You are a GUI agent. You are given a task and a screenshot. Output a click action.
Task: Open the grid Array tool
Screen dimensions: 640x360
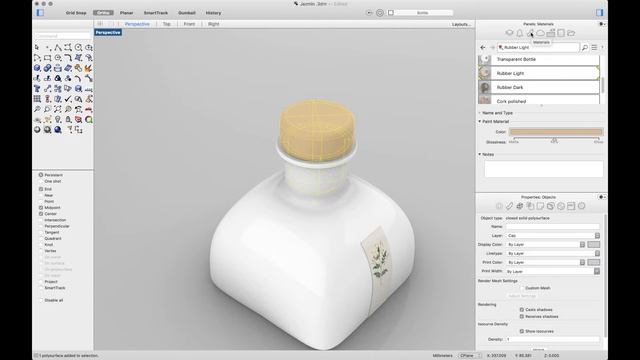(x=37, y=99)
